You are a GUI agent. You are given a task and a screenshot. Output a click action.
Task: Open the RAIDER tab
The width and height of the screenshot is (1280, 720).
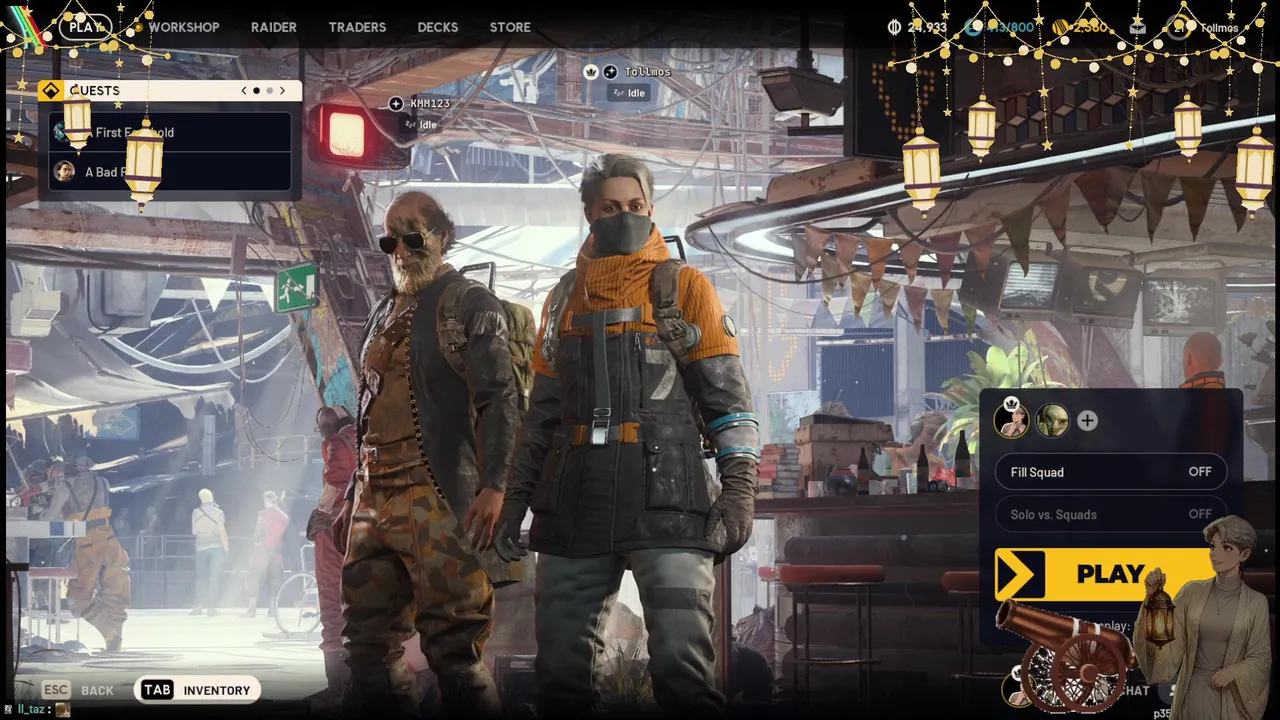(x=274, y=27)
